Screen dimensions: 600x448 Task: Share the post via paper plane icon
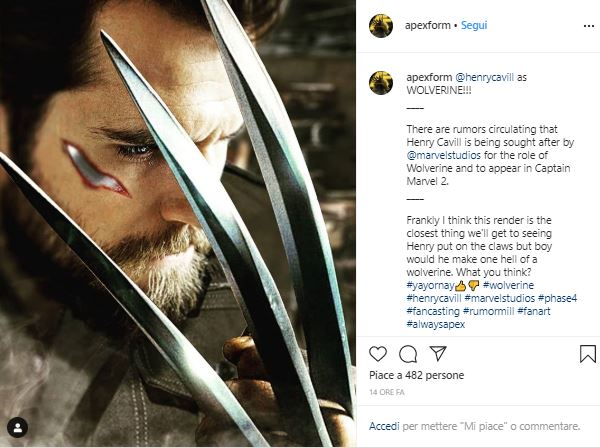point(438,353)
